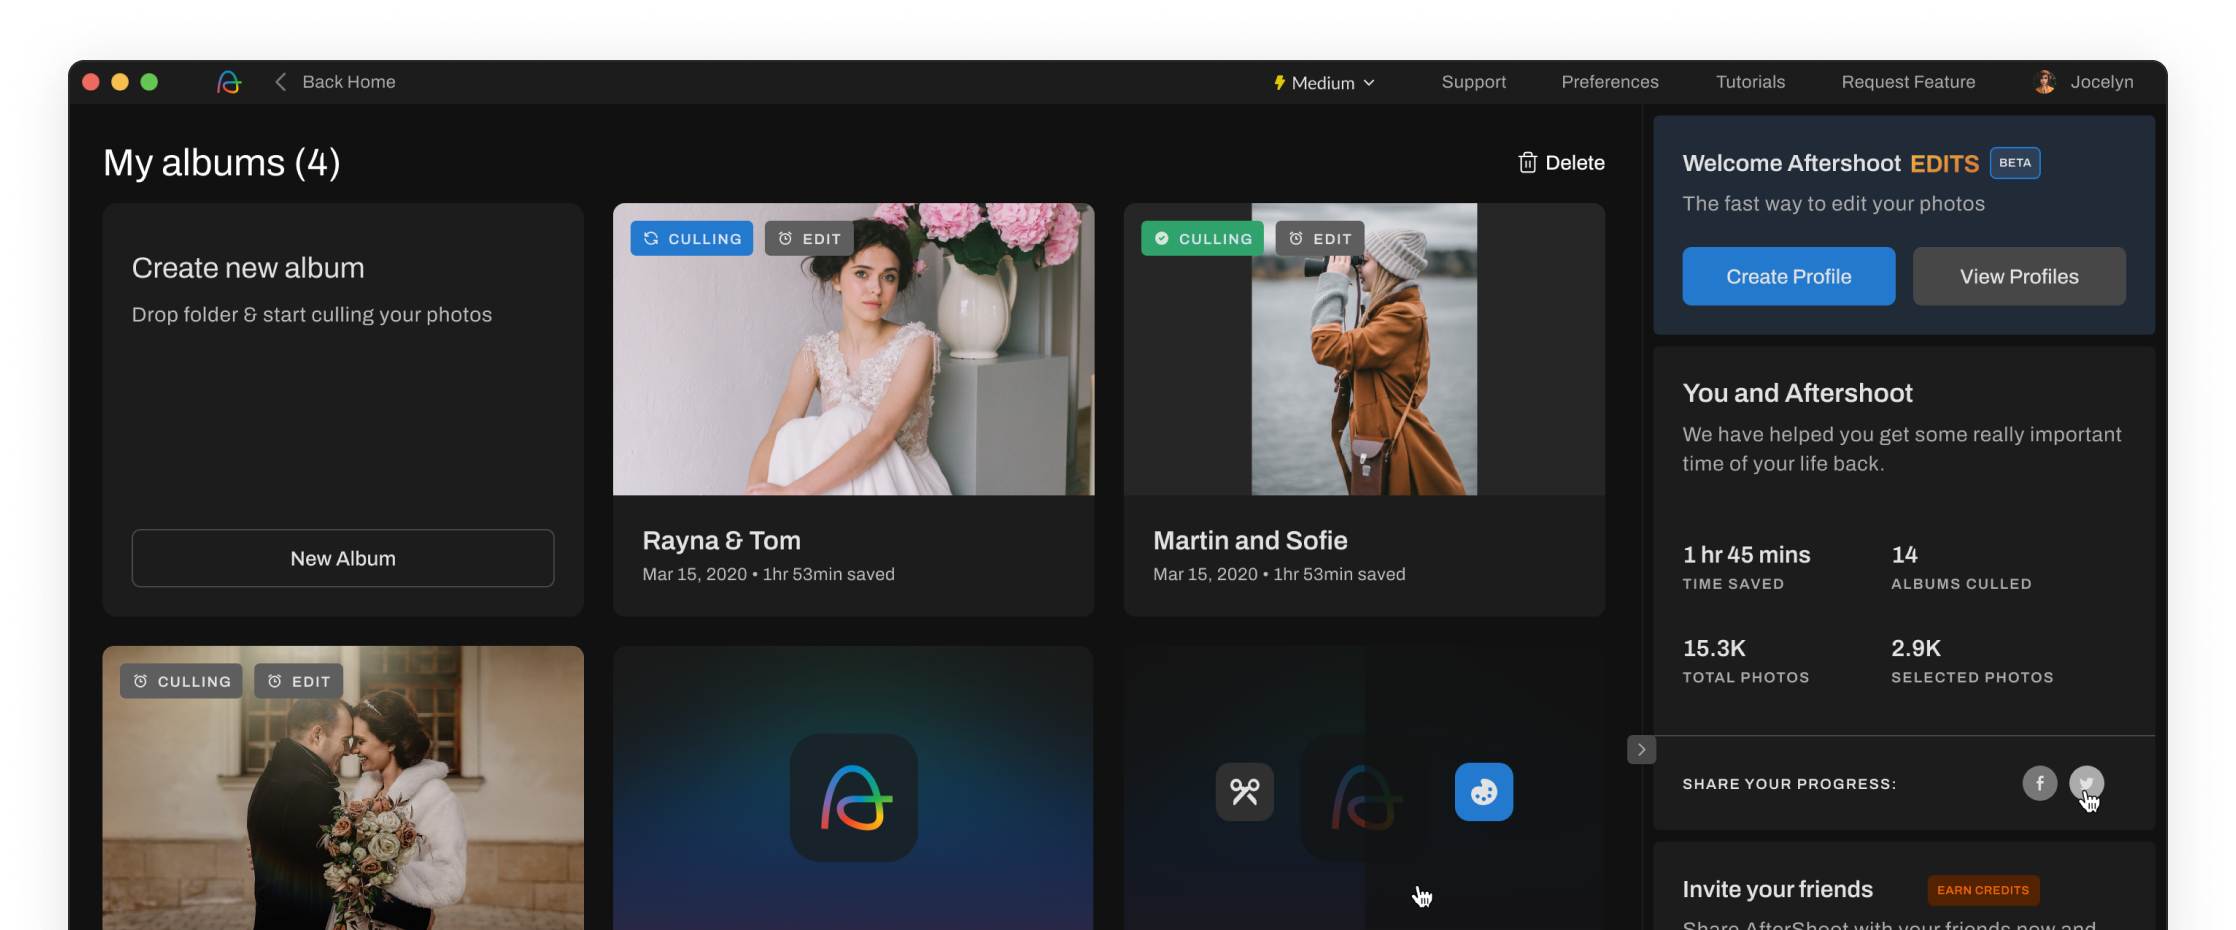Click the Invite your friends heading
The width and height of the screenshot is (2236, 930).
click(1777, 889)
